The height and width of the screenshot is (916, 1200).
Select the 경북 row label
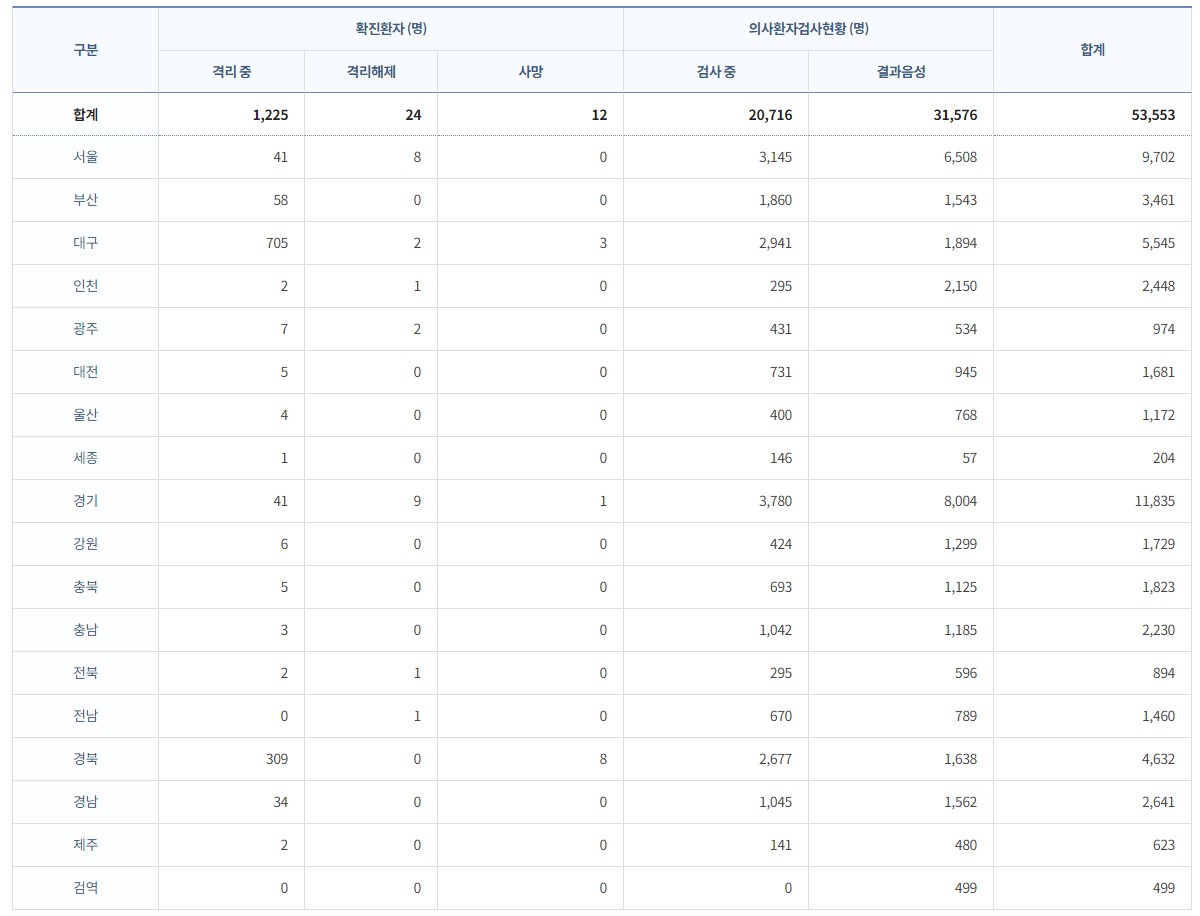click(x=86, y=759)
